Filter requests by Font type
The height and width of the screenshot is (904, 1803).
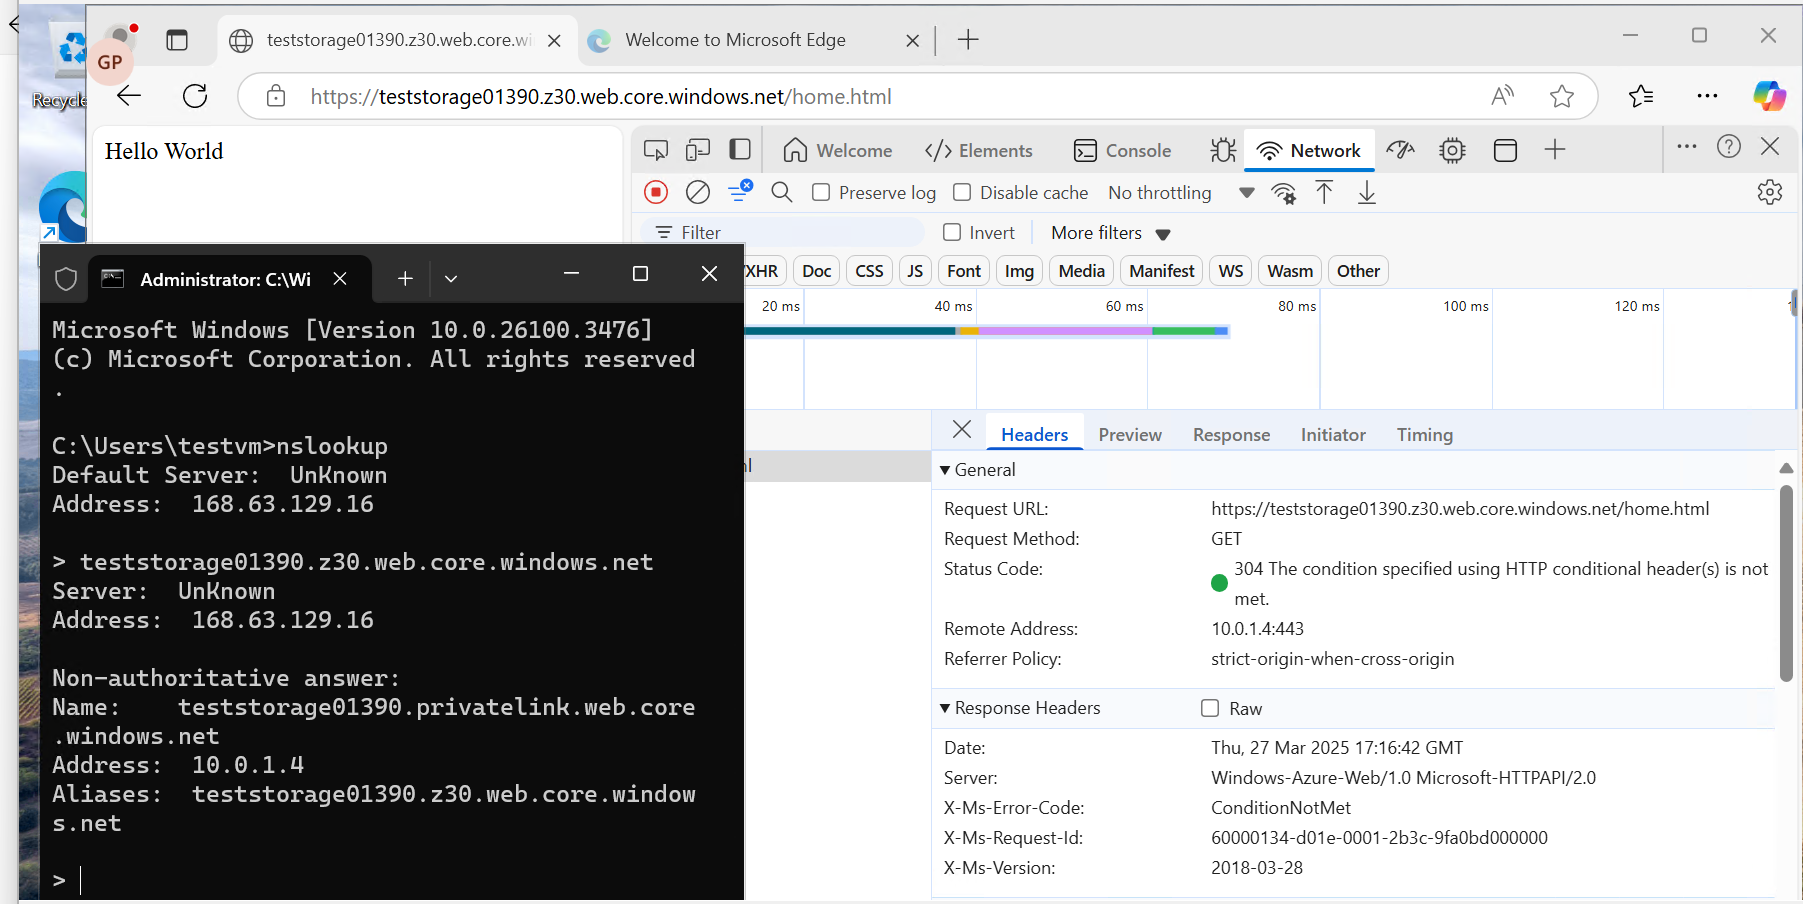coord(964,271)
